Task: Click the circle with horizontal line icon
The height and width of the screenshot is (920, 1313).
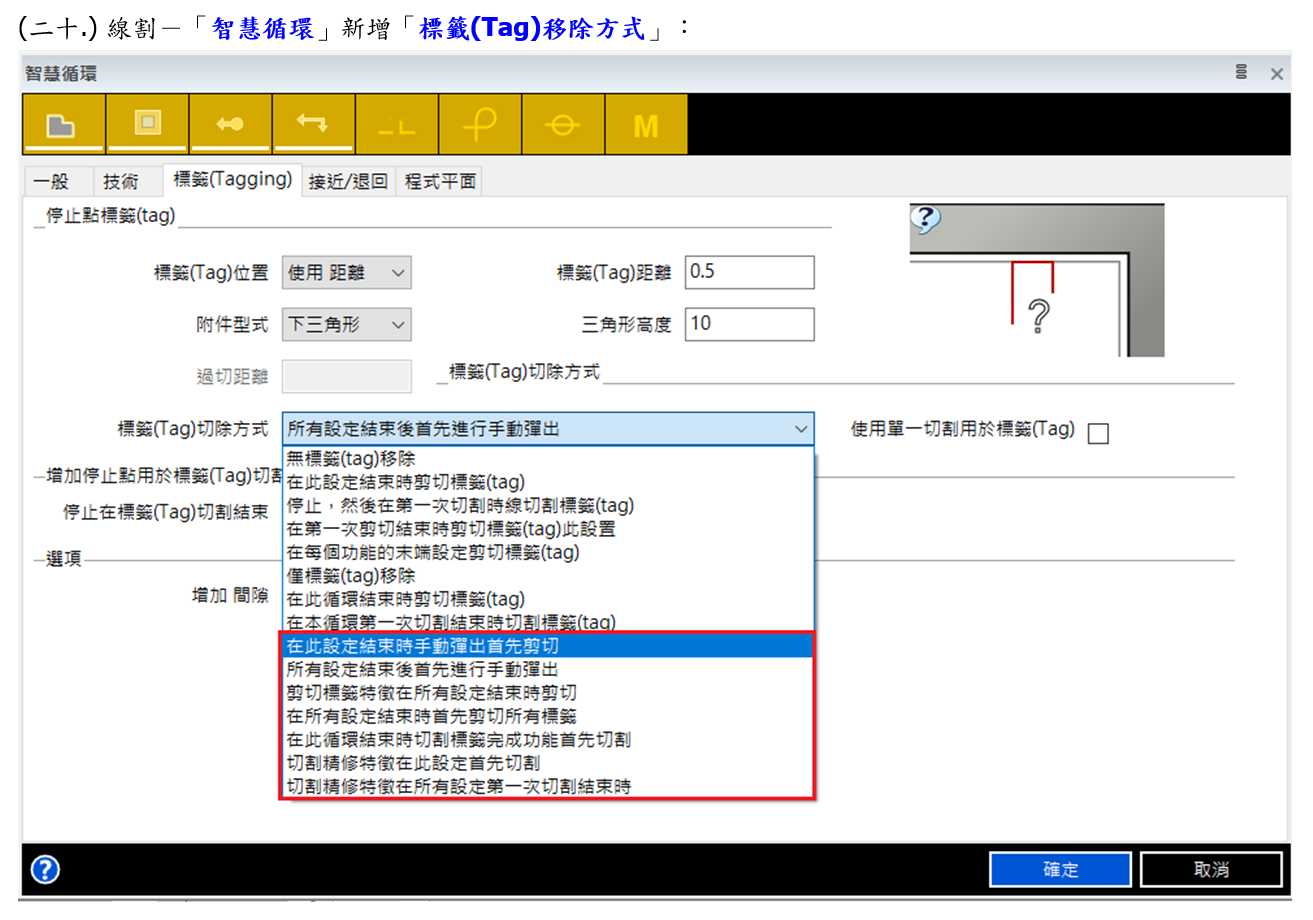Action: point(563,124)
